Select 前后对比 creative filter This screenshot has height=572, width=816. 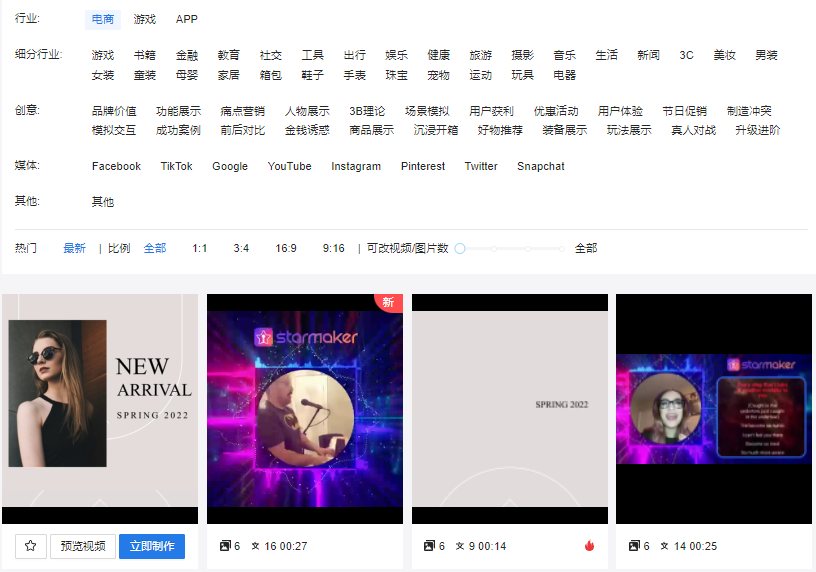click(243, 130)
